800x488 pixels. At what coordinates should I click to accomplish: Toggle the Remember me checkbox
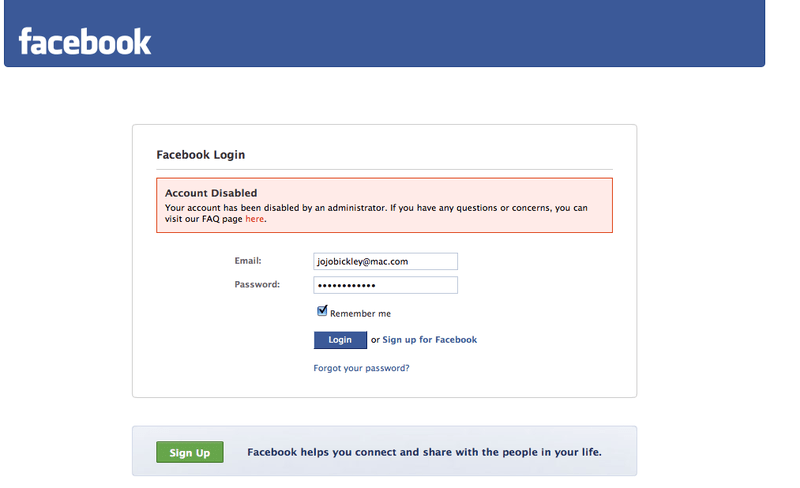click(x=322, y=312)
